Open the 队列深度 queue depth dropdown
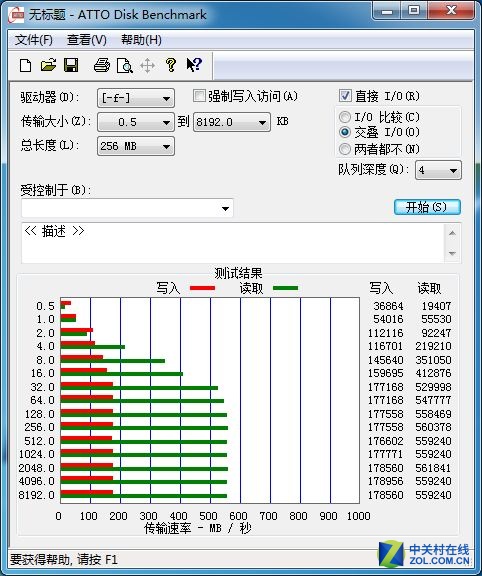This screenshot has height=576, width=482. [438, 170]
